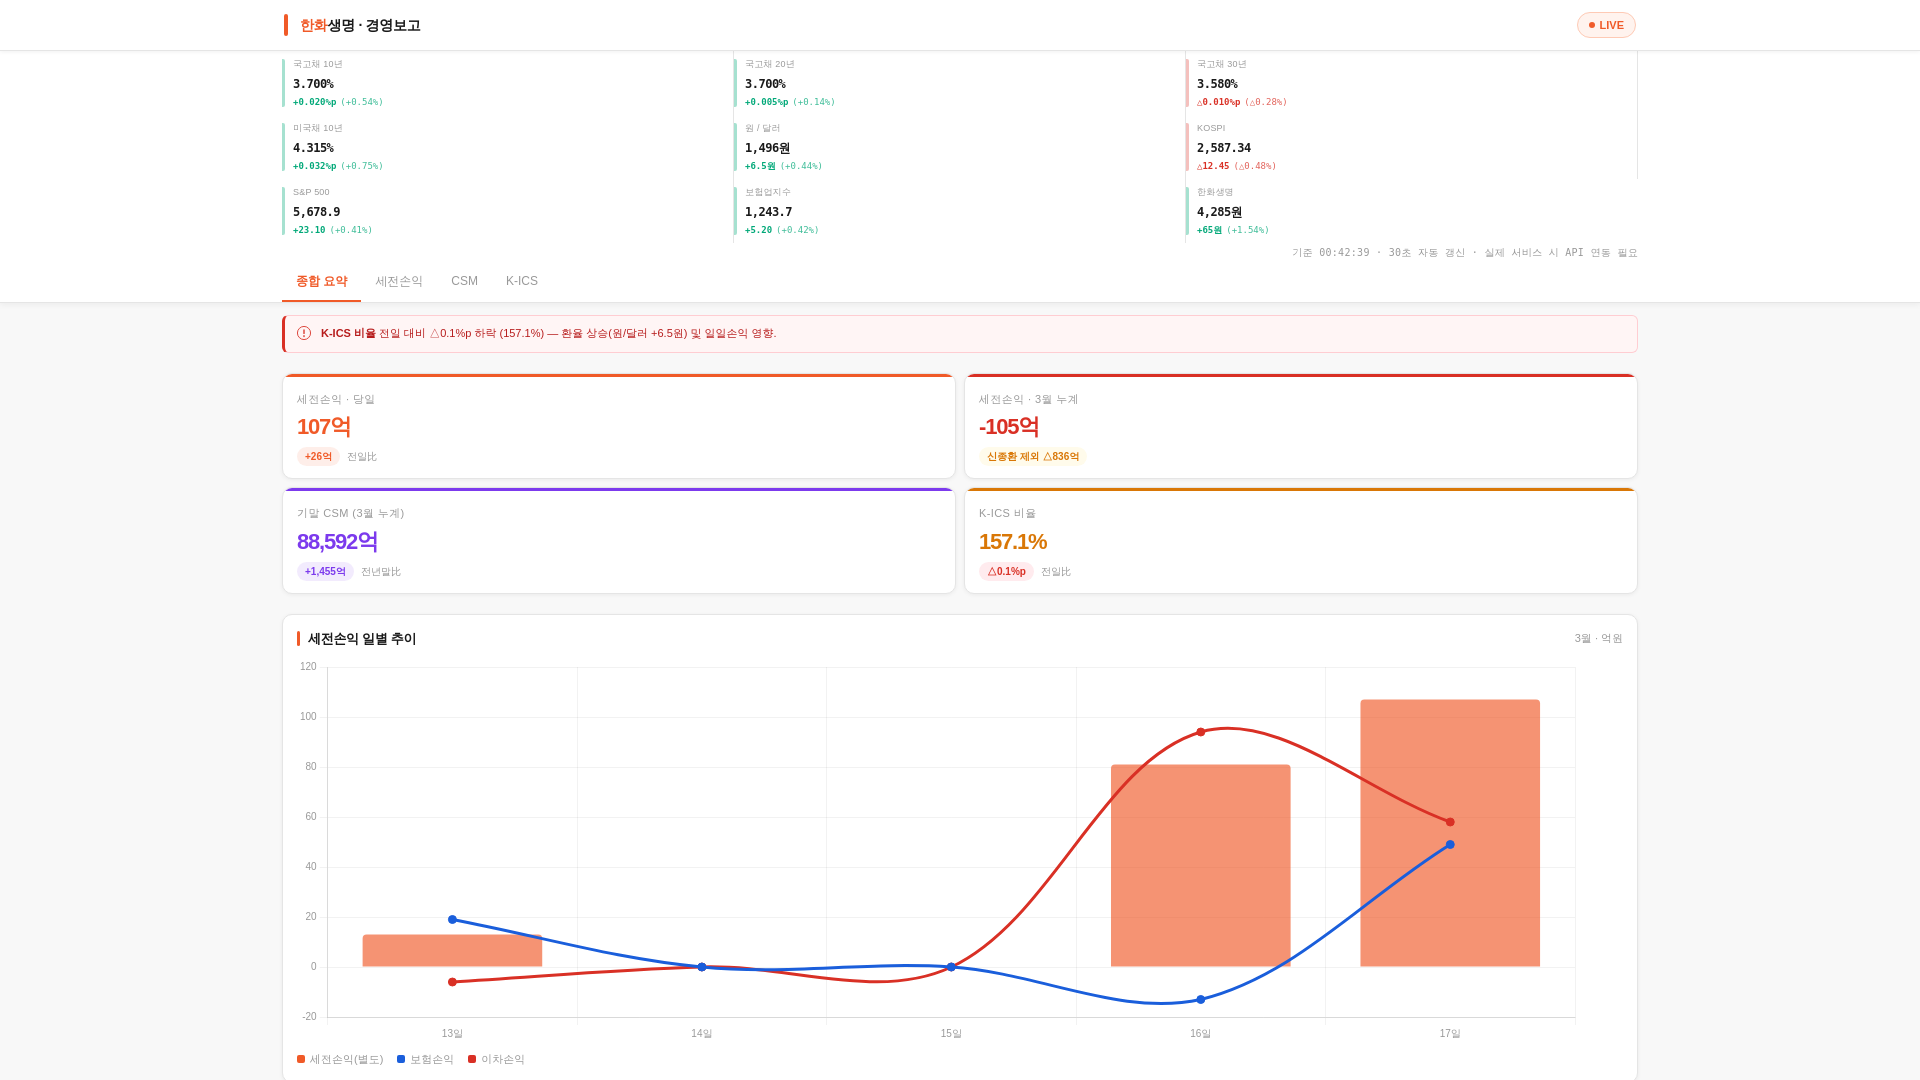This screenshot has width=1920, height=1080.
Task: Open the 기말 CSM 88,592억 card
Action: [x=619, y=541]
